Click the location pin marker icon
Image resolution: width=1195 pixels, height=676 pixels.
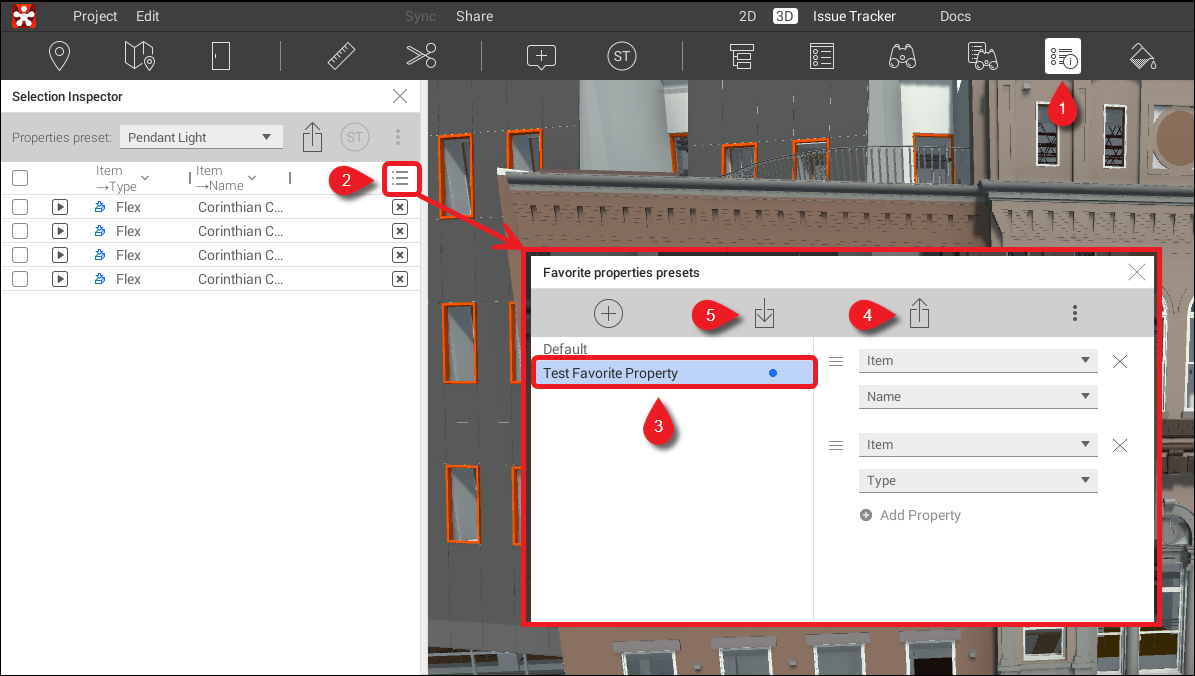[60, 56]
